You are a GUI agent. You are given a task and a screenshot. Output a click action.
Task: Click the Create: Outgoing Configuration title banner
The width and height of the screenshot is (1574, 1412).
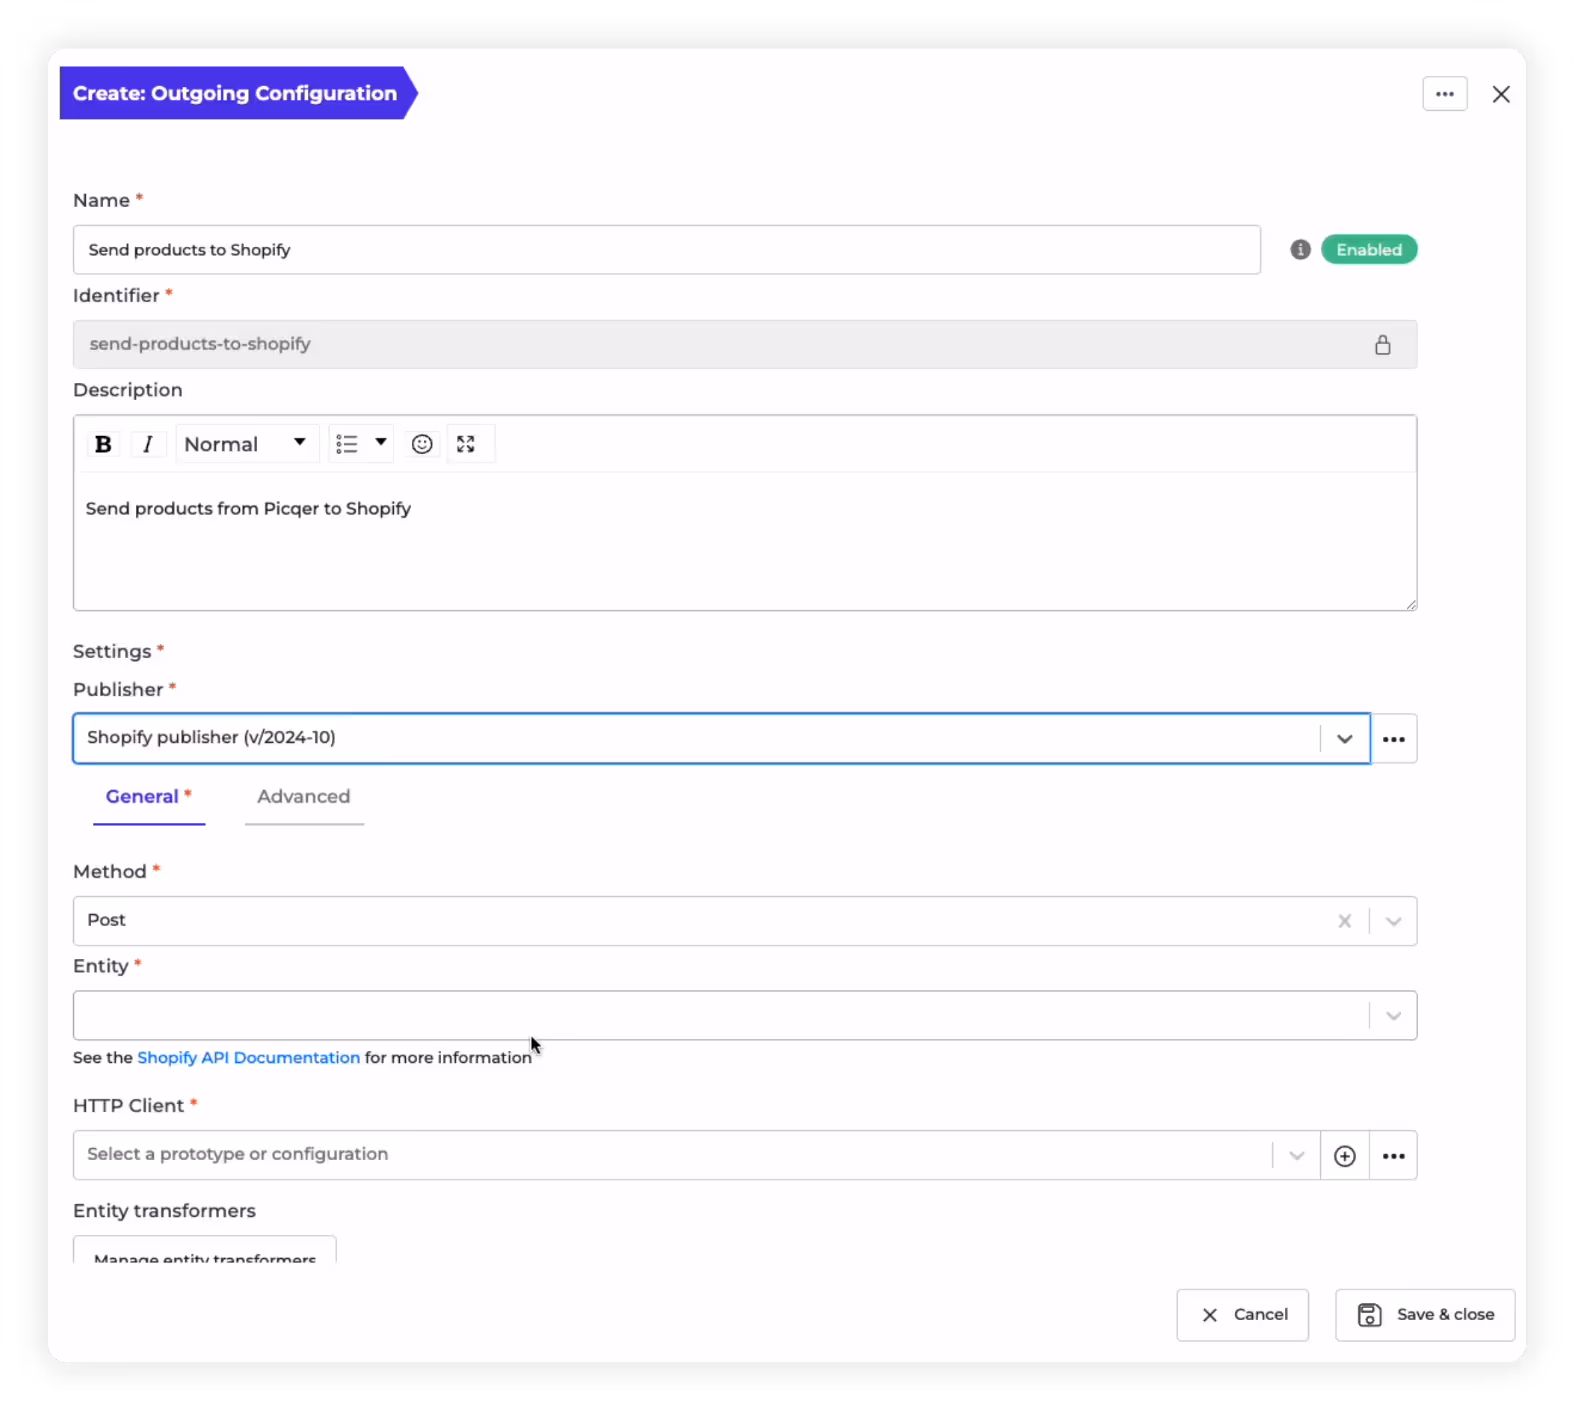pyautogui.click(x=237, y=93)
